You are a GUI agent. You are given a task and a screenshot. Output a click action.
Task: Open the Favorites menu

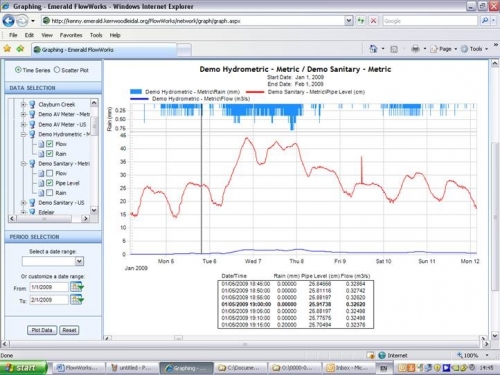(71, 35)
